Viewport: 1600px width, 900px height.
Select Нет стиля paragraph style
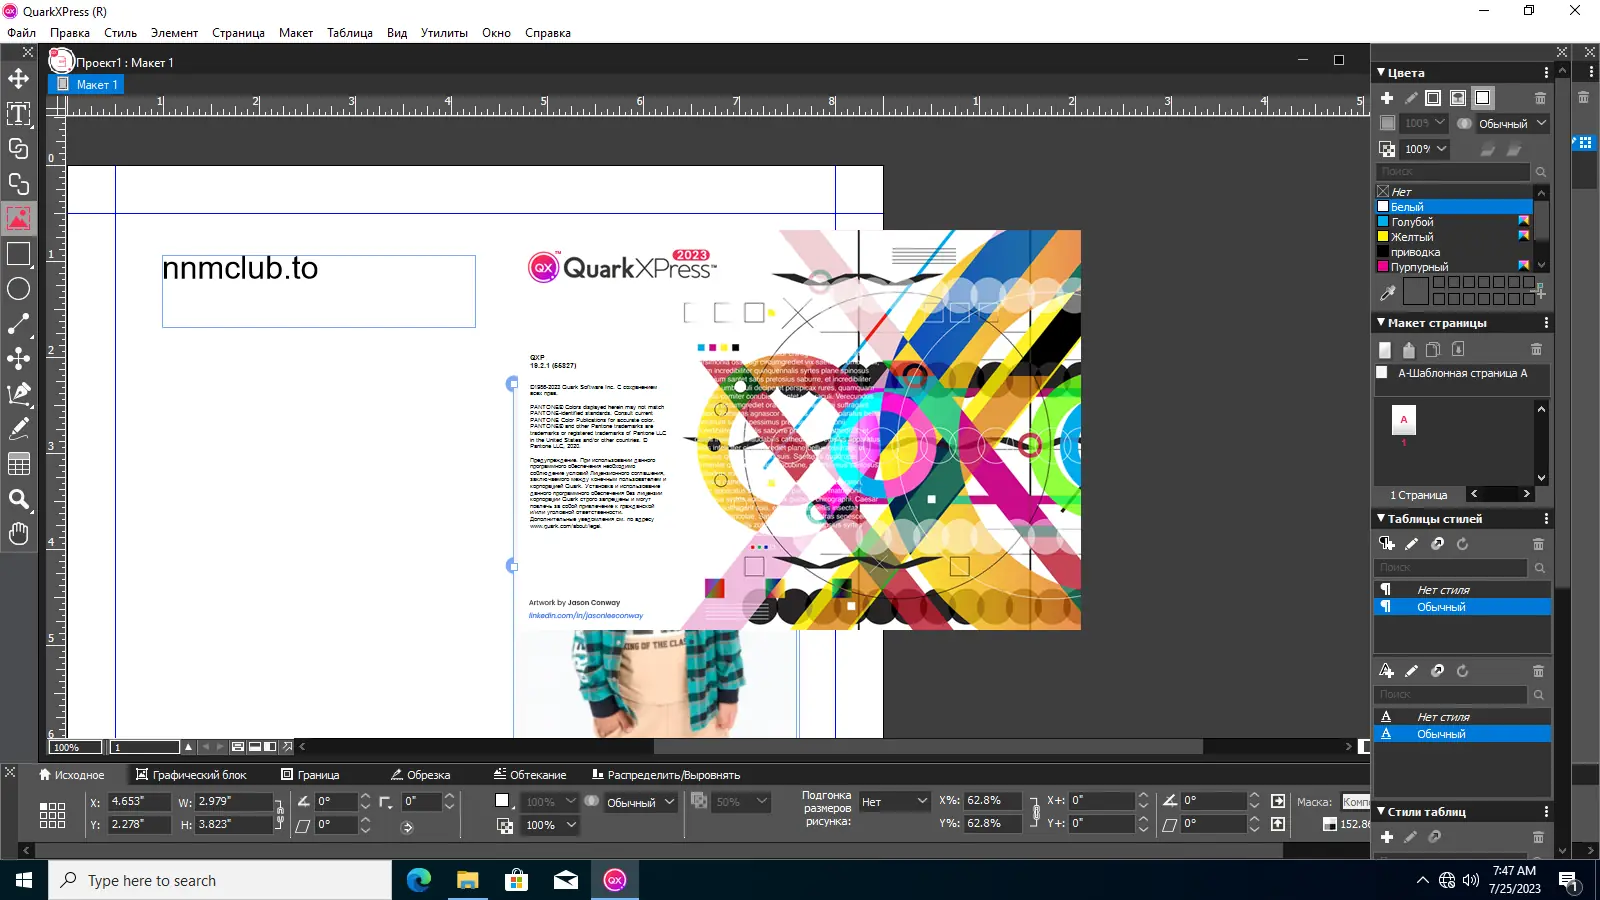click(x=1462, y=590)
